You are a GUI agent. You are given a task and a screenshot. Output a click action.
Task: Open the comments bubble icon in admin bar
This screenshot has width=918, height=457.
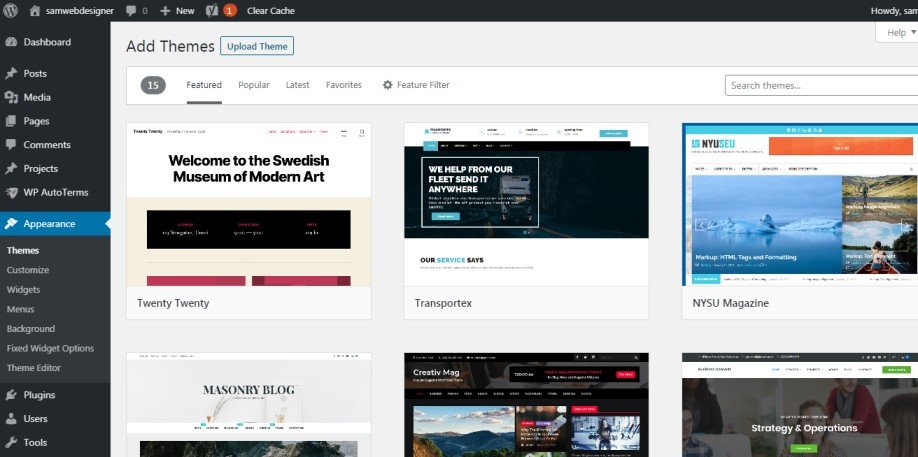131,11
